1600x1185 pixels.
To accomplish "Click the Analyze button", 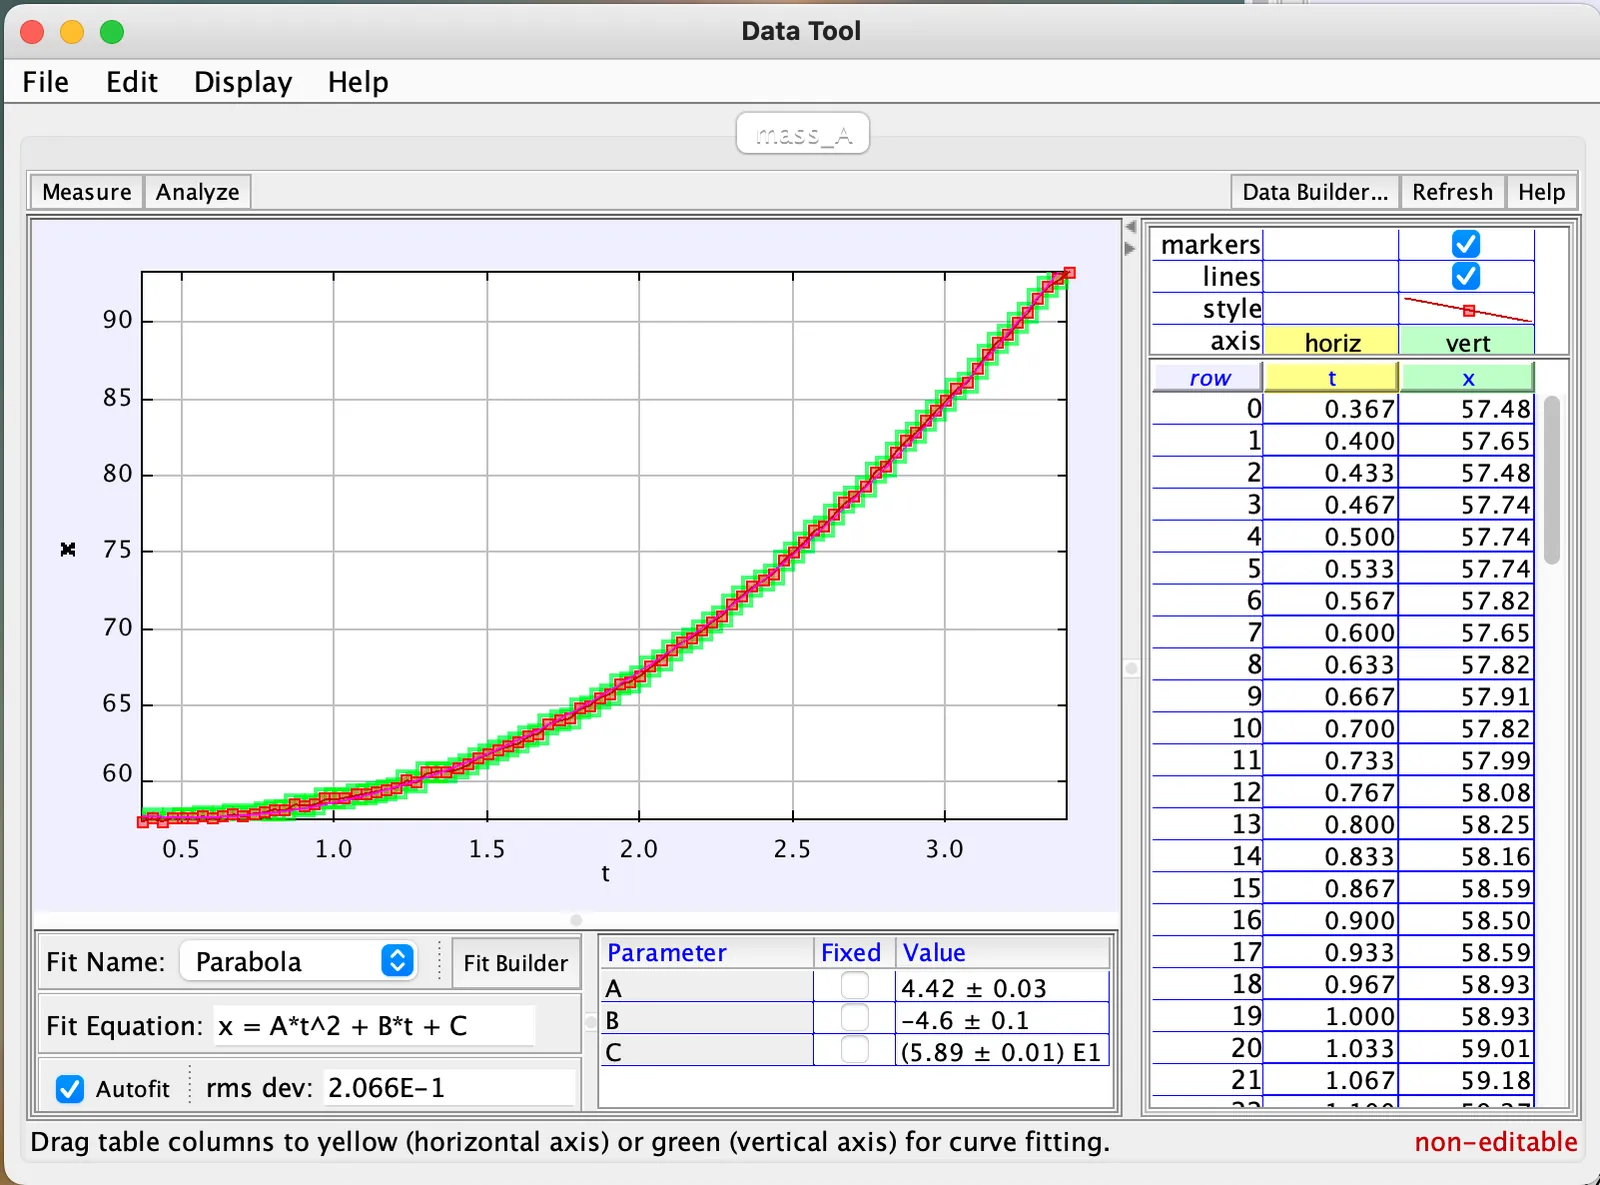I will coord(197,192).
